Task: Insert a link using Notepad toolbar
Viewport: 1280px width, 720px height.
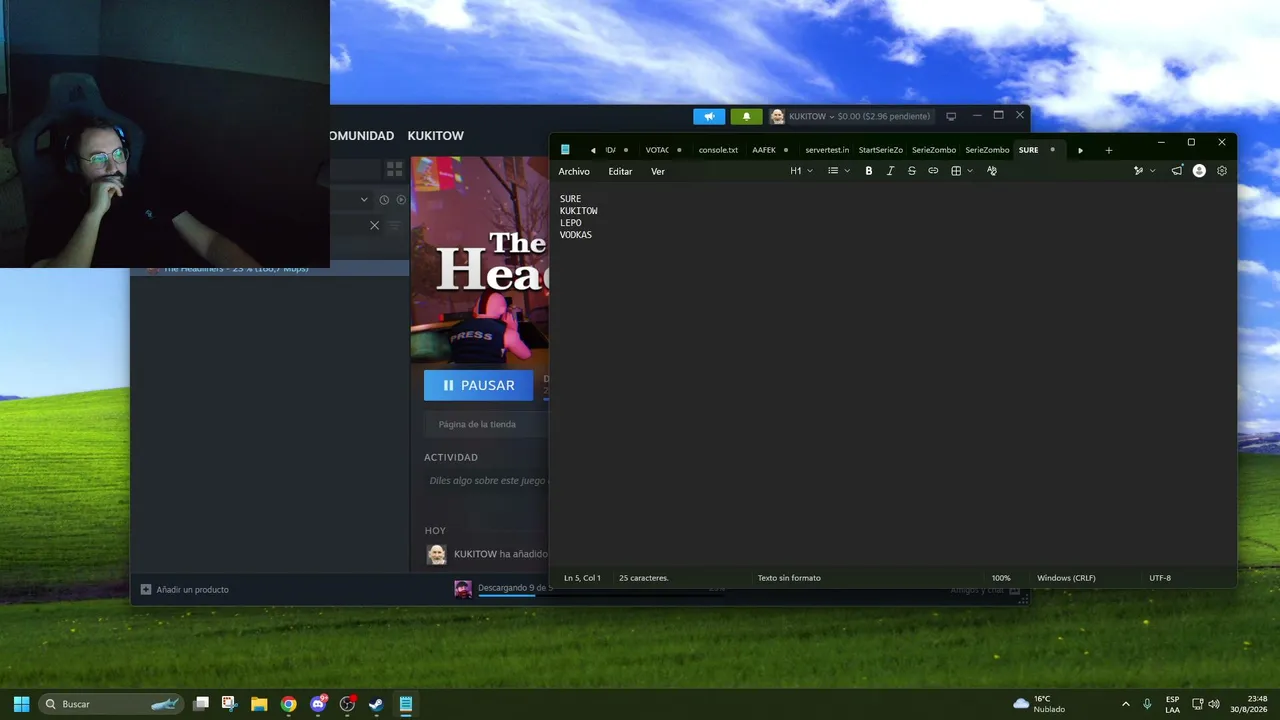Action: 933,171
